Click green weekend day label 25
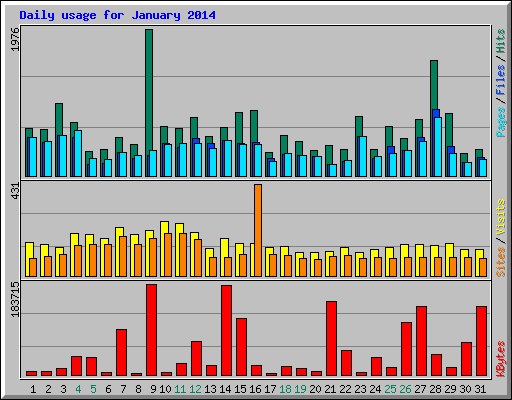The height and width of the screenshot is (400, 512). [x=390, y=389]
